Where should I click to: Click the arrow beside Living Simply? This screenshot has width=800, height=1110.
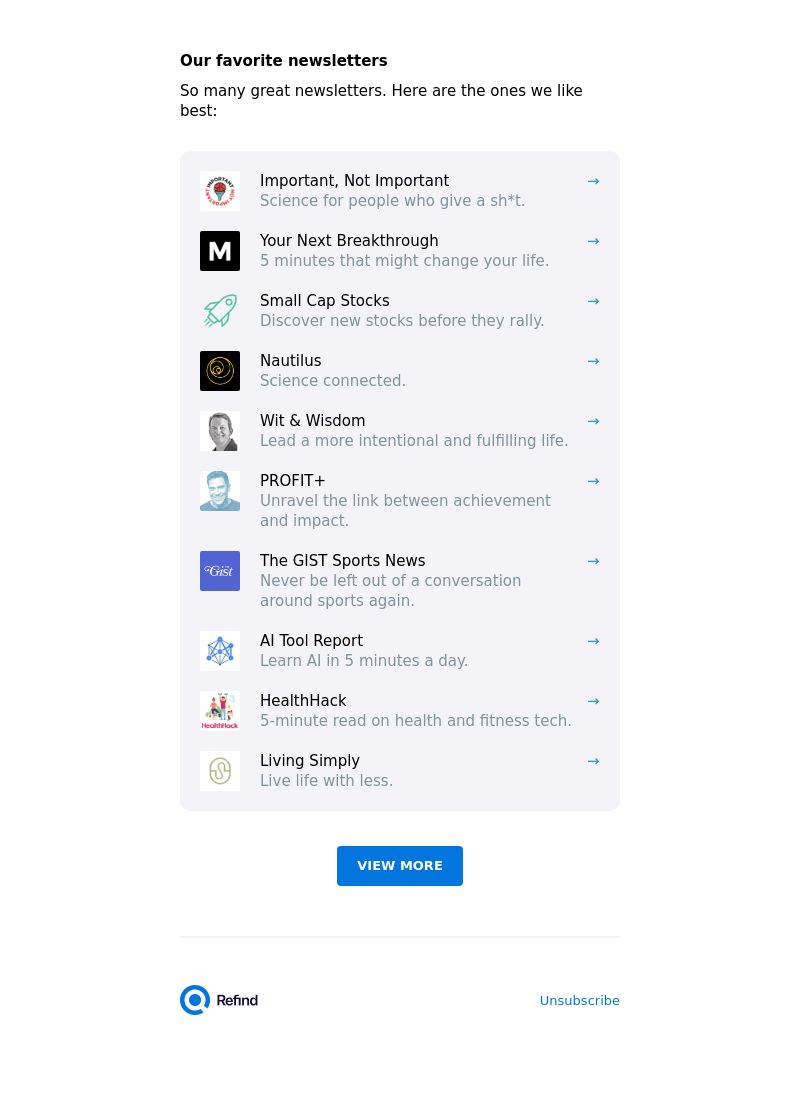593,761
